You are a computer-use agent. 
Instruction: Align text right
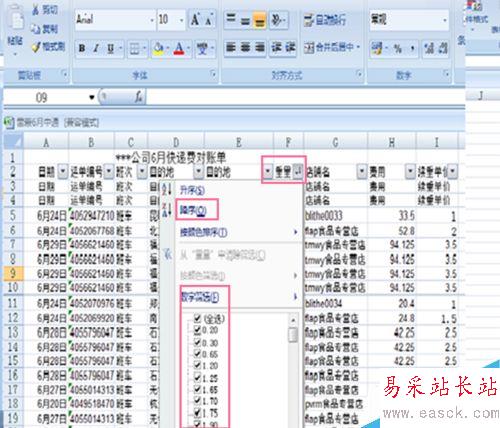260,47
